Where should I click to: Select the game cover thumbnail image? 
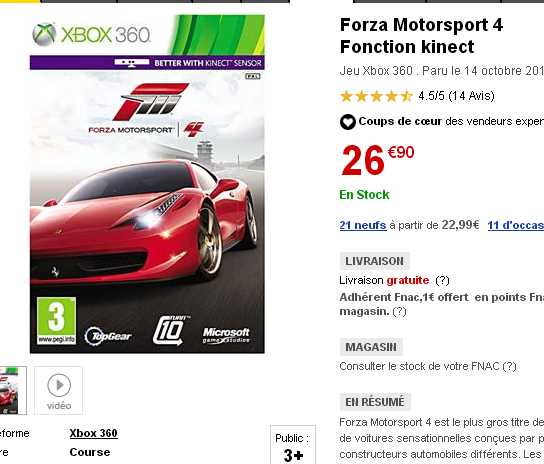[x=13, y=390]
